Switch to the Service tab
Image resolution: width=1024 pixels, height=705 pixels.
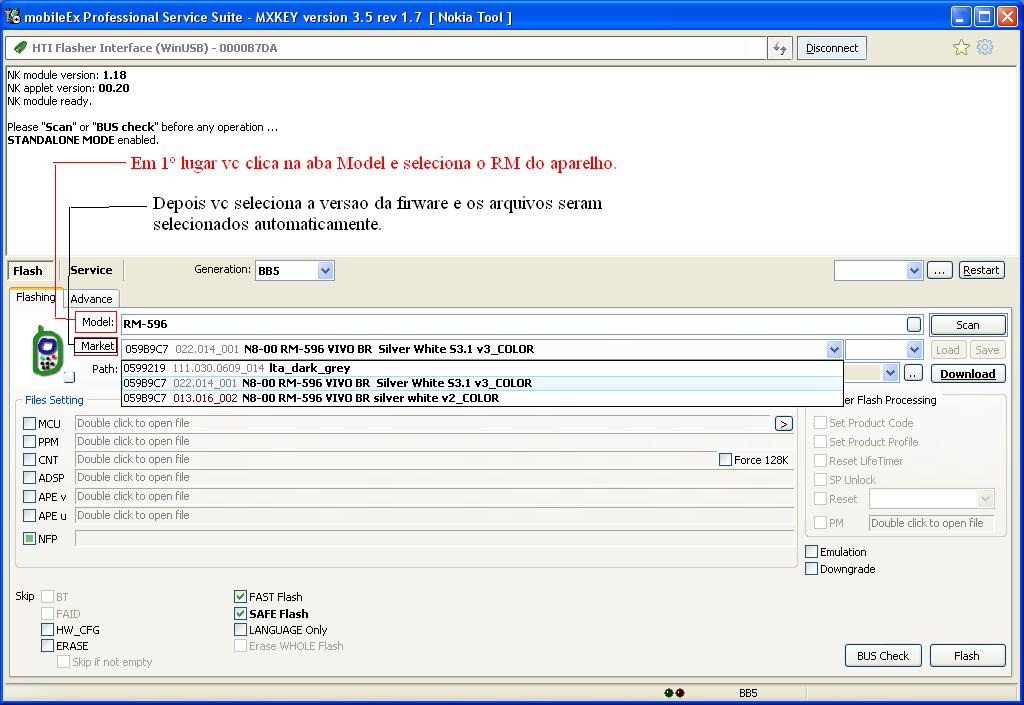point(91,270)
